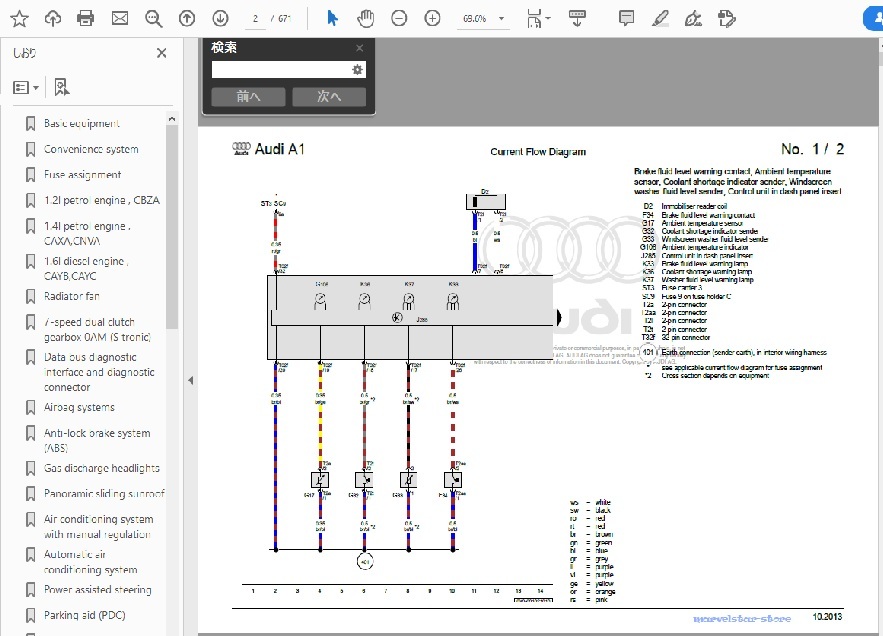Open the Panoramic sliding sunroof bookmark
Image resolution: width=883 pixels, height=636 pixels.
pyautogui.click(x=104, y=493)
